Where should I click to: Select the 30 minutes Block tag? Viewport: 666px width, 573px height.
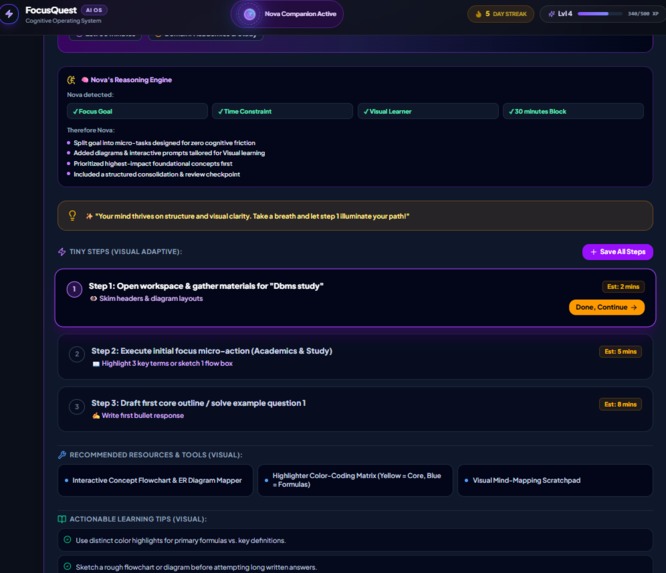573,111
